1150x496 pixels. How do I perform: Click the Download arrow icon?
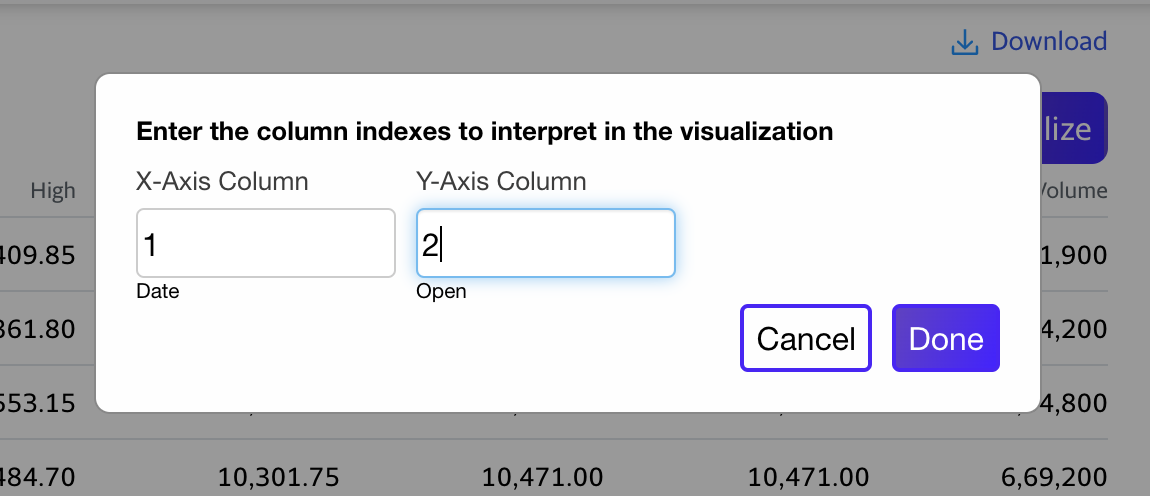coord(964,43)
